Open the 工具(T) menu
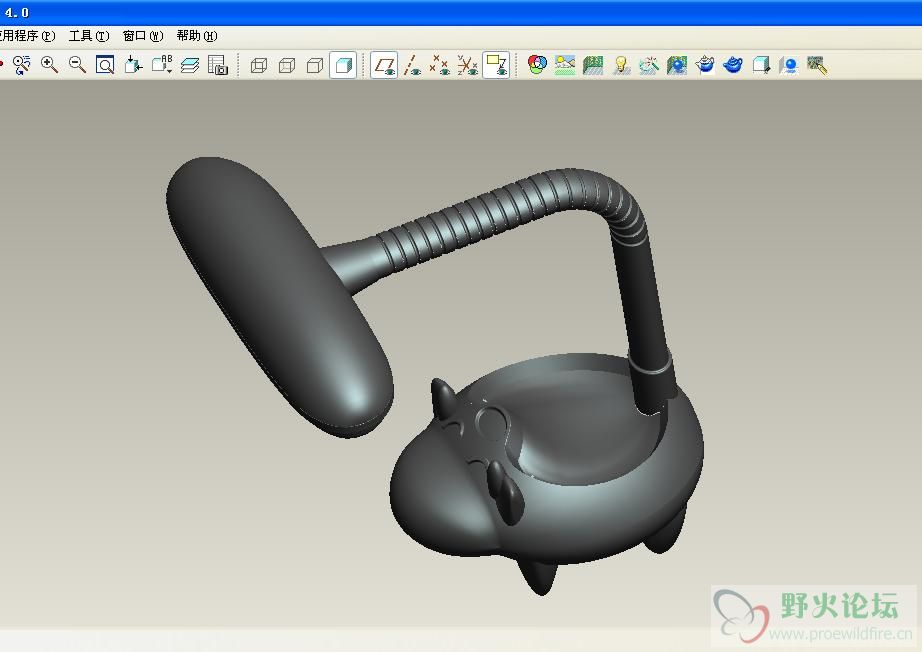922x652 pixels. click(89, 36)
